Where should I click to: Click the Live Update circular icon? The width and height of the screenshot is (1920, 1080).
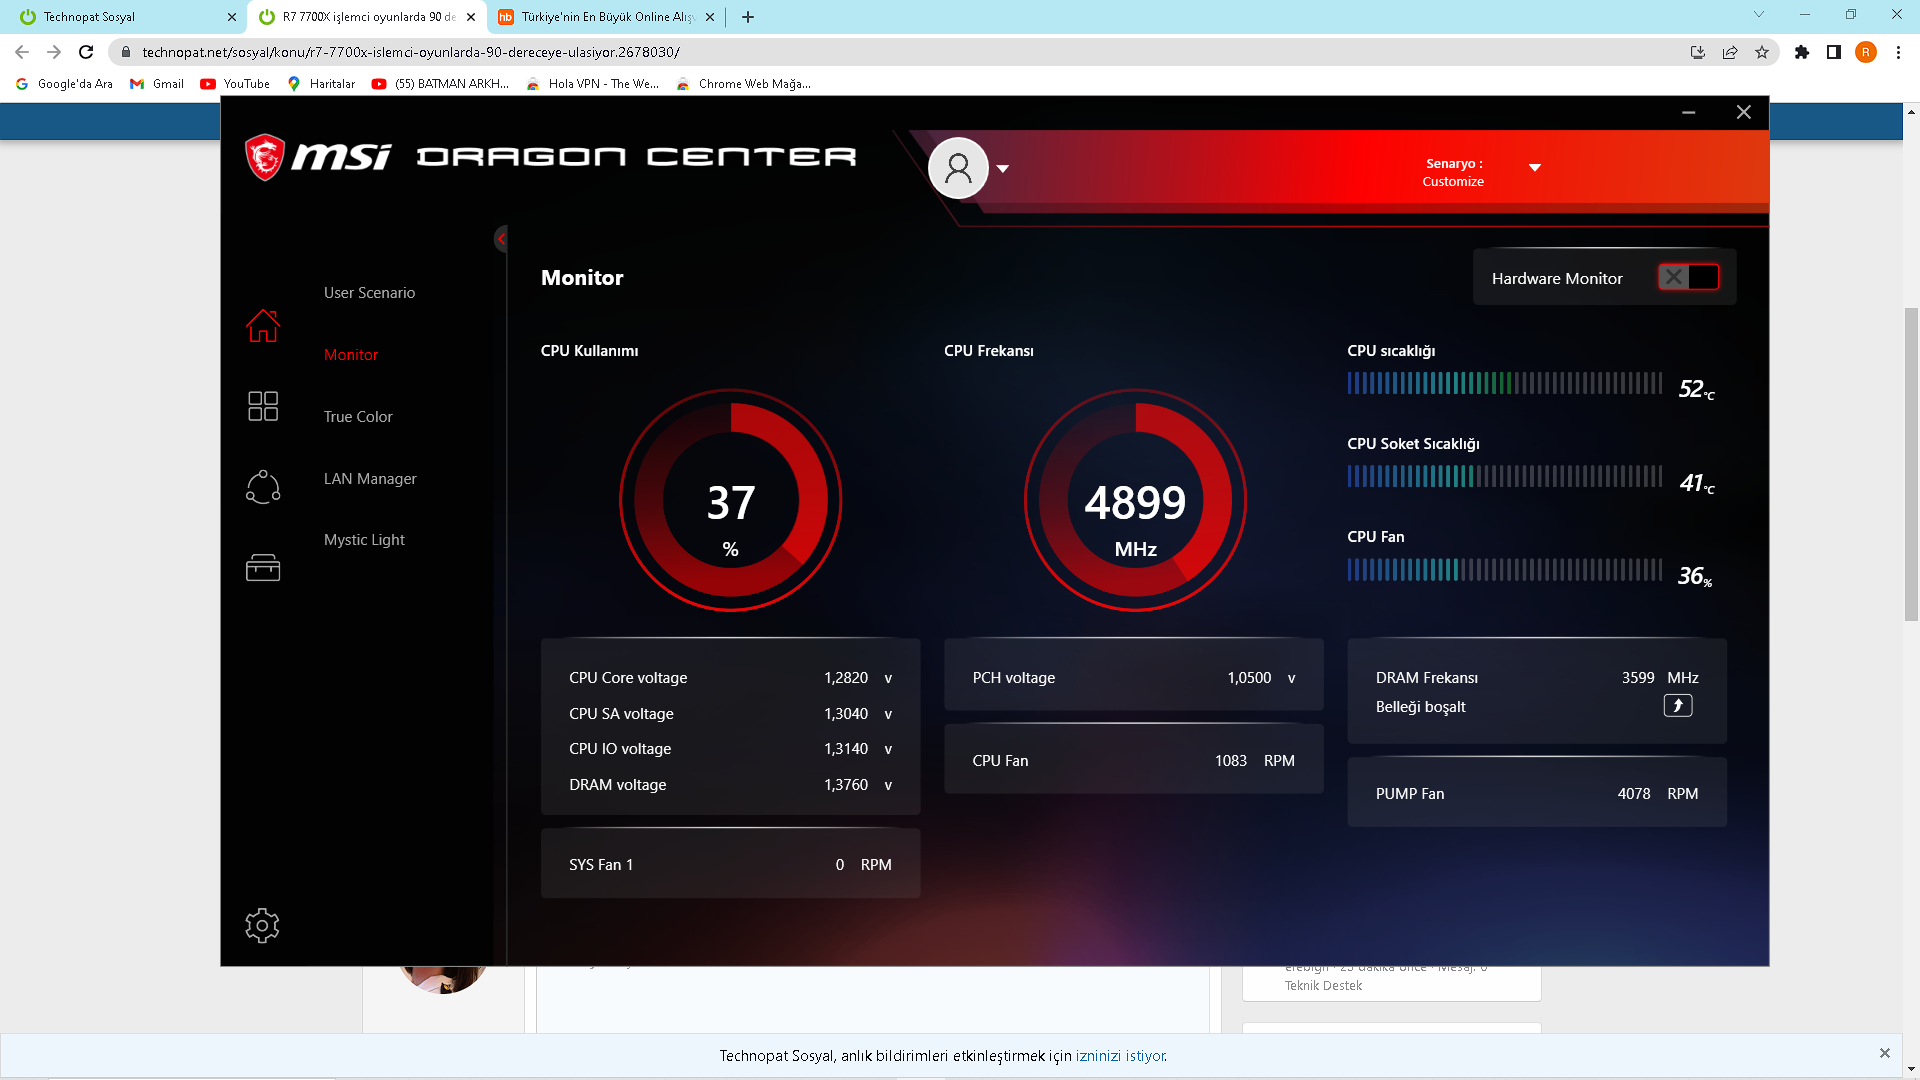point(263,487)
